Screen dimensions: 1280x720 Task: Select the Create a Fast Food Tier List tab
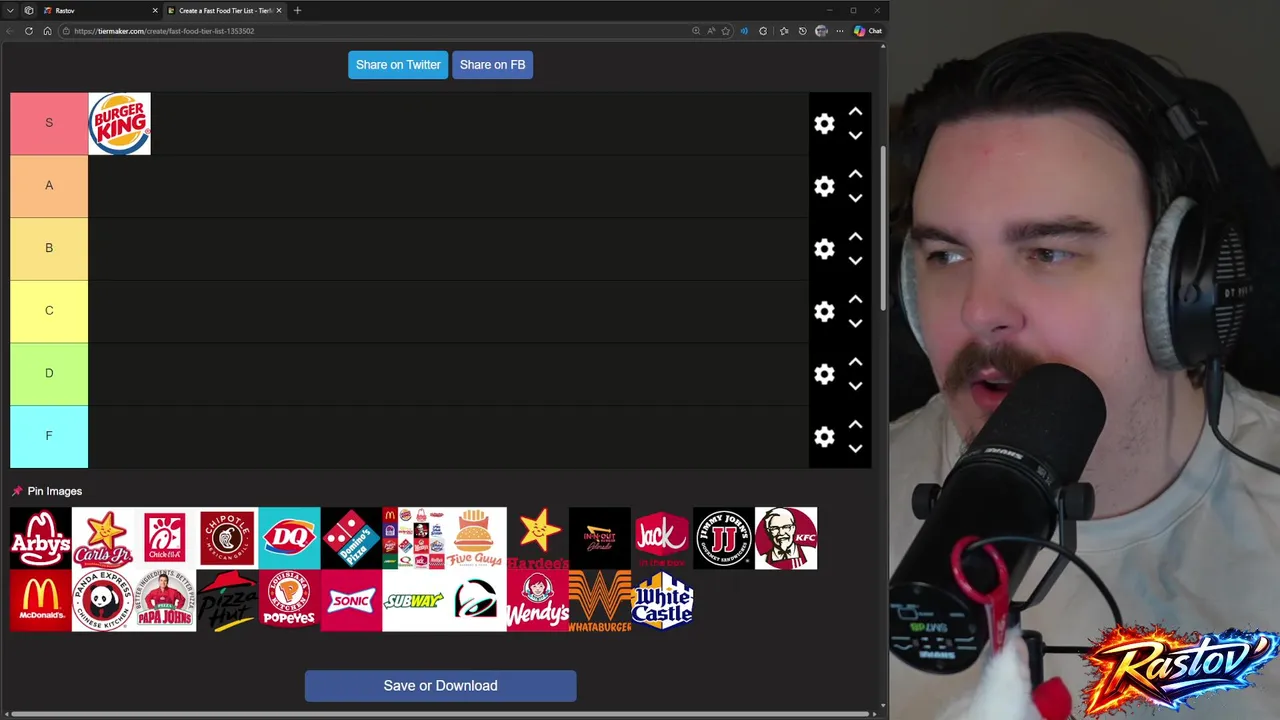pos(225,10)
